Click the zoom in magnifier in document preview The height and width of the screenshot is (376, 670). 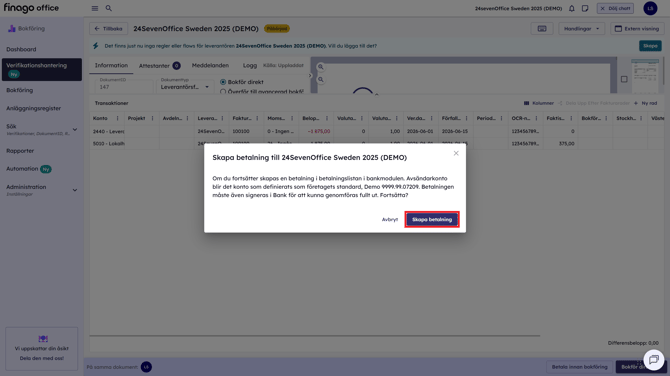point(320,67)
